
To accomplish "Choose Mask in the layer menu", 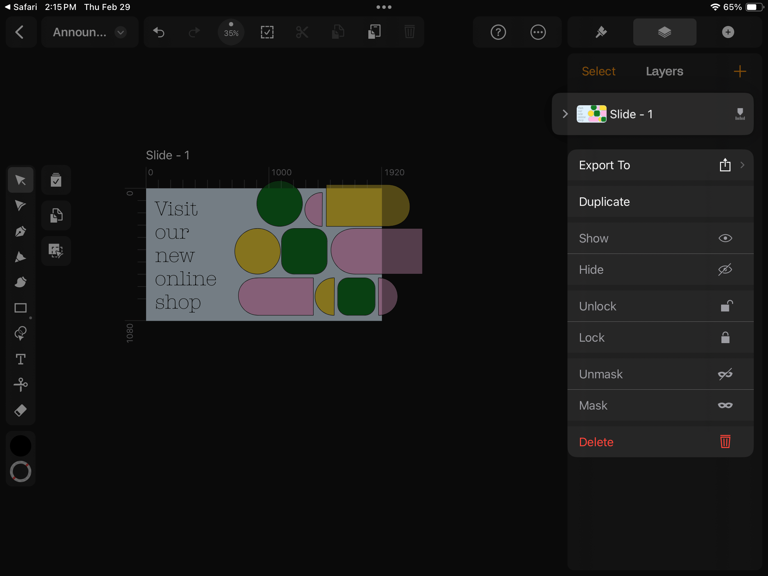I will click(x=660, y=406).
